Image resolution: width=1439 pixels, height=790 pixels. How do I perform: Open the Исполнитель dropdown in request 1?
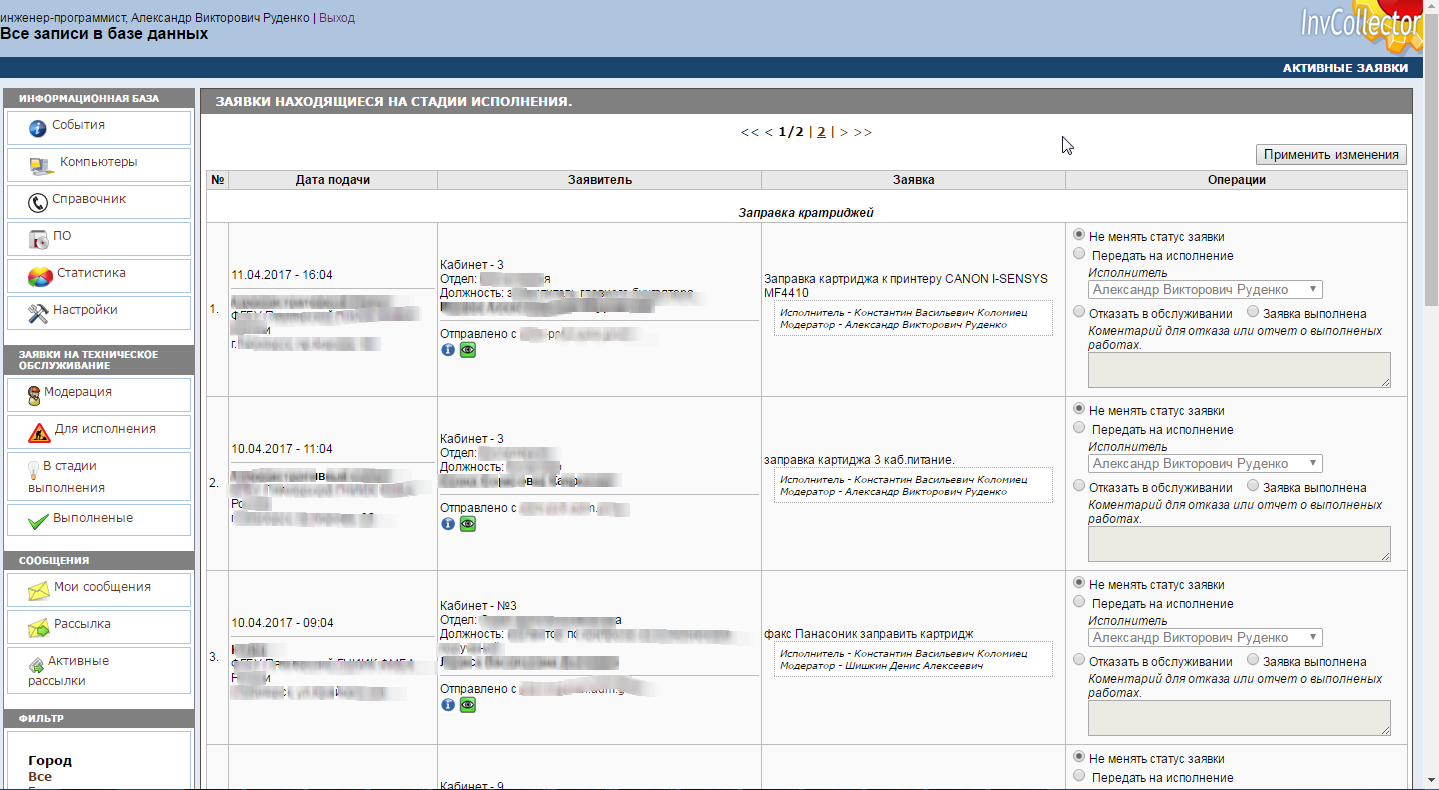tap(1204, 290)
